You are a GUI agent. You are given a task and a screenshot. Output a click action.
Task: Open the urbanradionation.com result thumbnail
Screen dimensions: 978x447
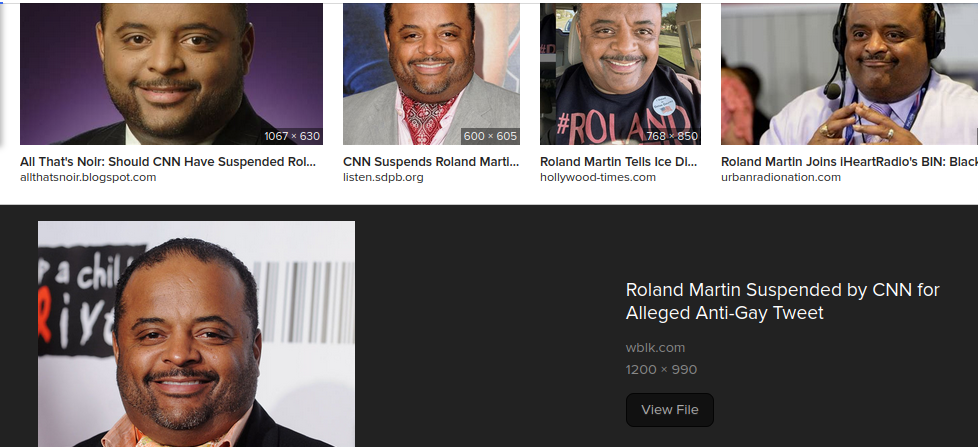tap(850, 74)
